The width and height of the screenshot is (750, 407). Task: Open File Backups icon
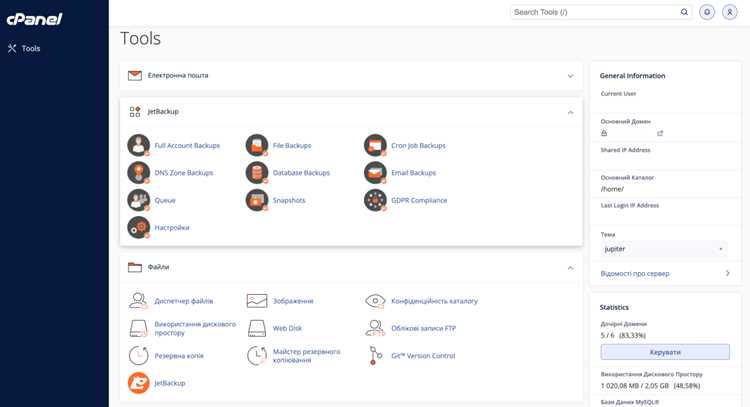coord(257,145)
